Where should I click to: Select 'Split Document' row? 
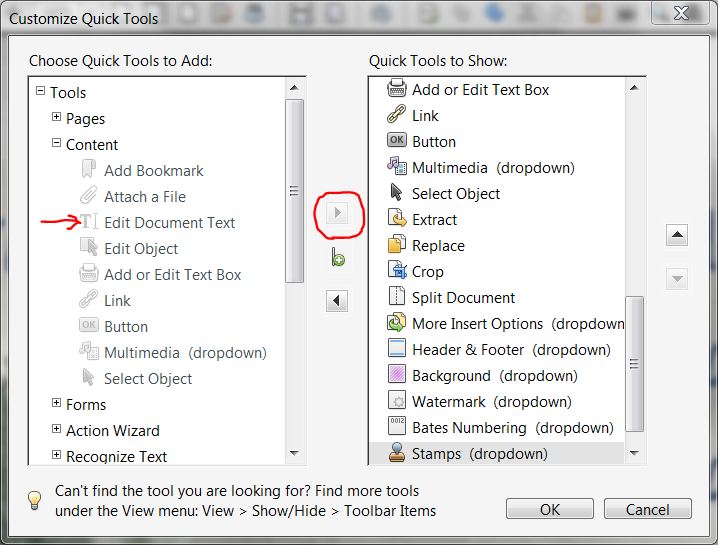[496, 298]
